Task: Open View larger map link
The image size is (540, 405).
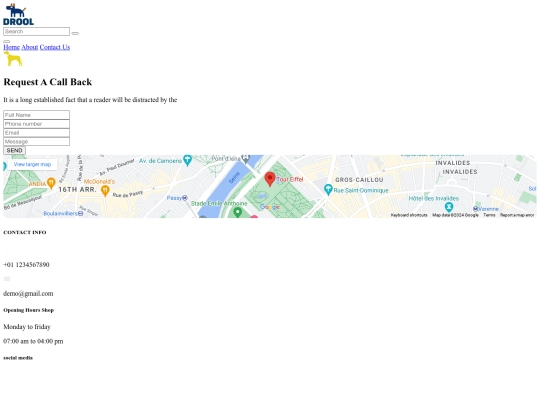Action: click(x=32, y=164)
